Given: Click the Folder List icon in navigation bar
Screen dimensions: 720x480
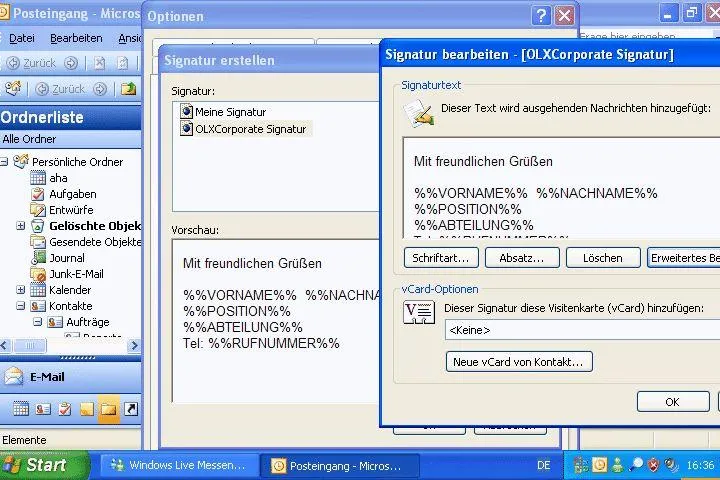Looking at the screenshot, I should point(109,409).
